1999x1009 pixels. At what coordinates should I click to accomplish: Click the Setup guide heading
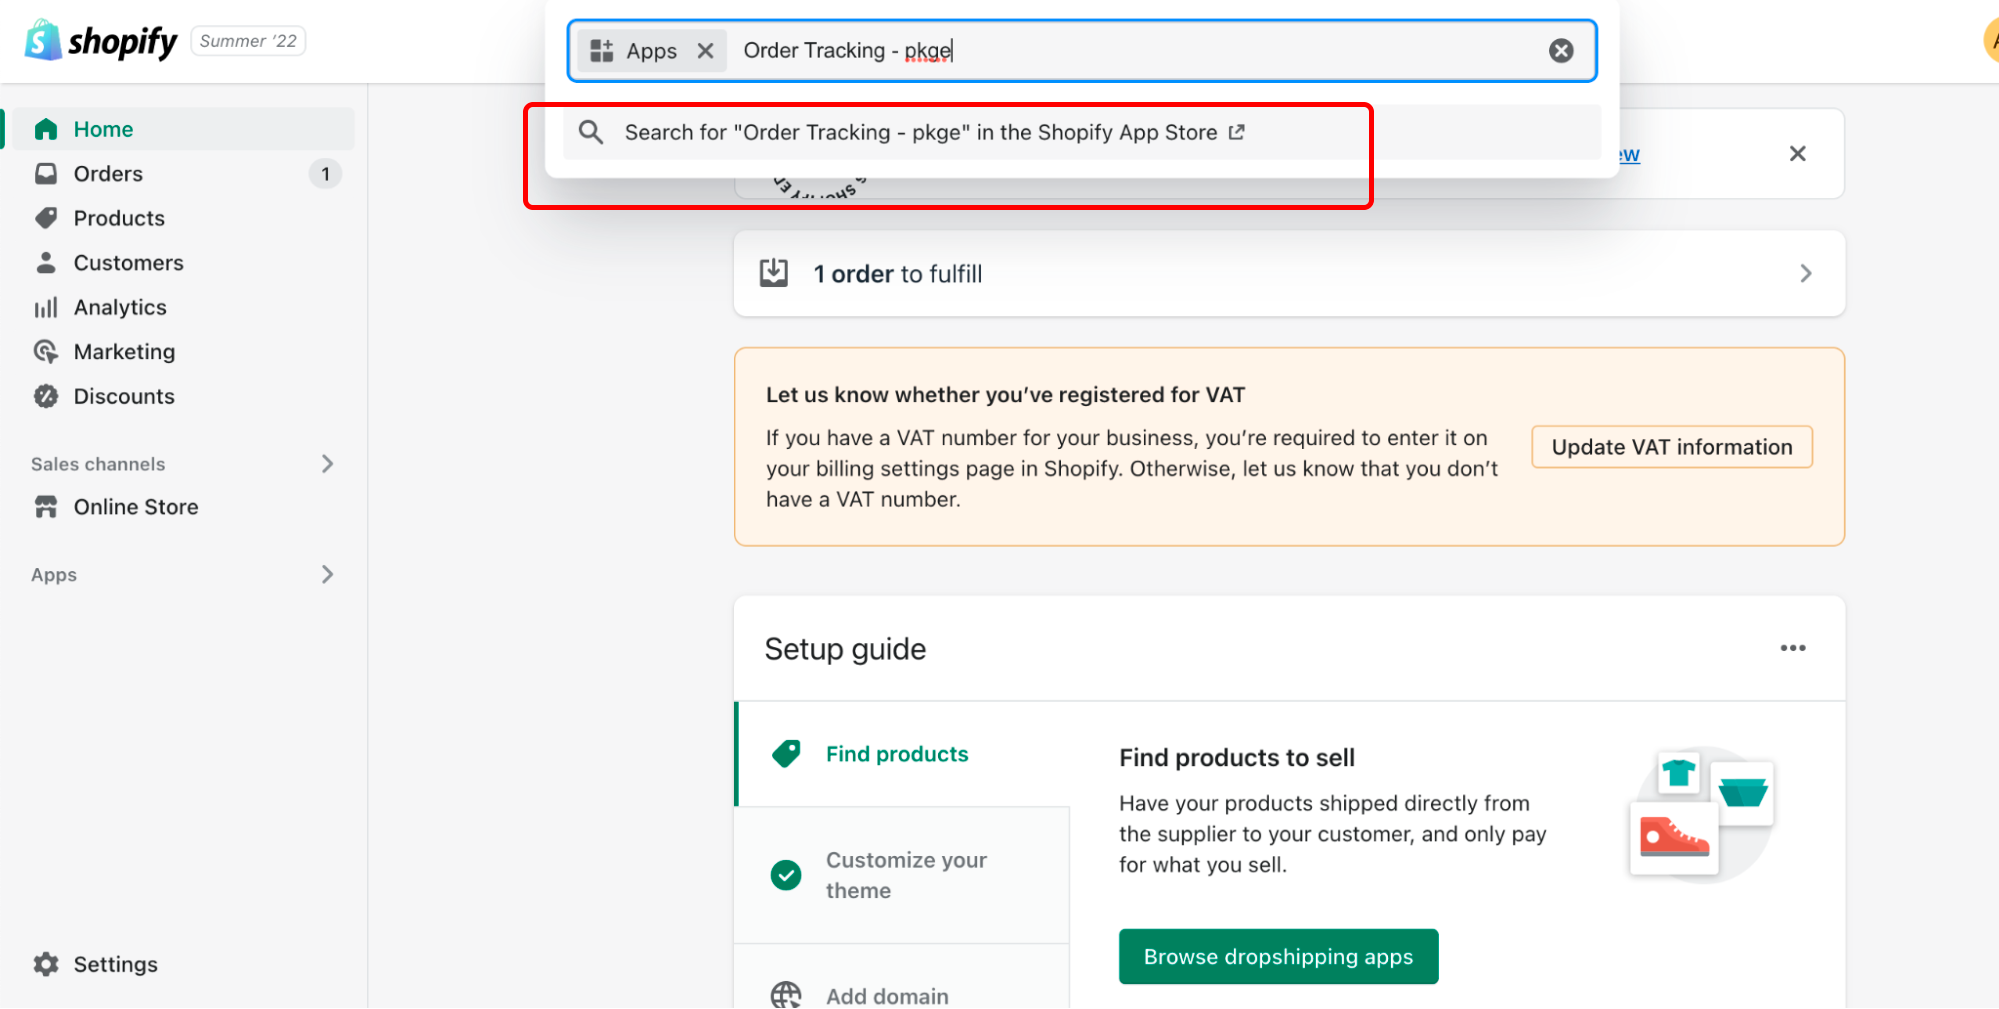(x=845, y=649)
